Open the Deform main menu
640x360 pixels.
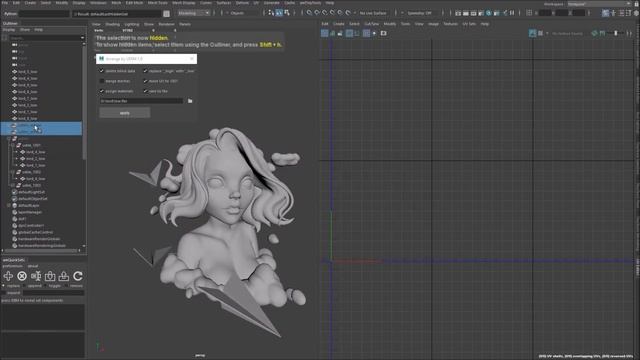[x=242, y=3]
